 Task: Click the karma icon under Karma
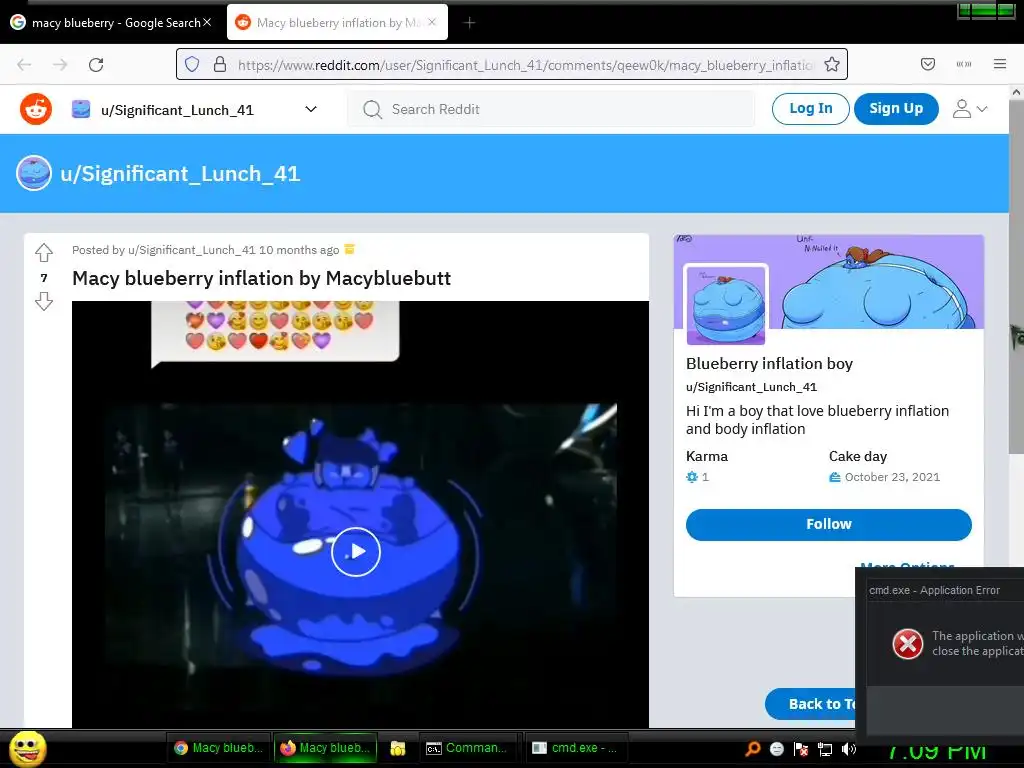point(692,477)
